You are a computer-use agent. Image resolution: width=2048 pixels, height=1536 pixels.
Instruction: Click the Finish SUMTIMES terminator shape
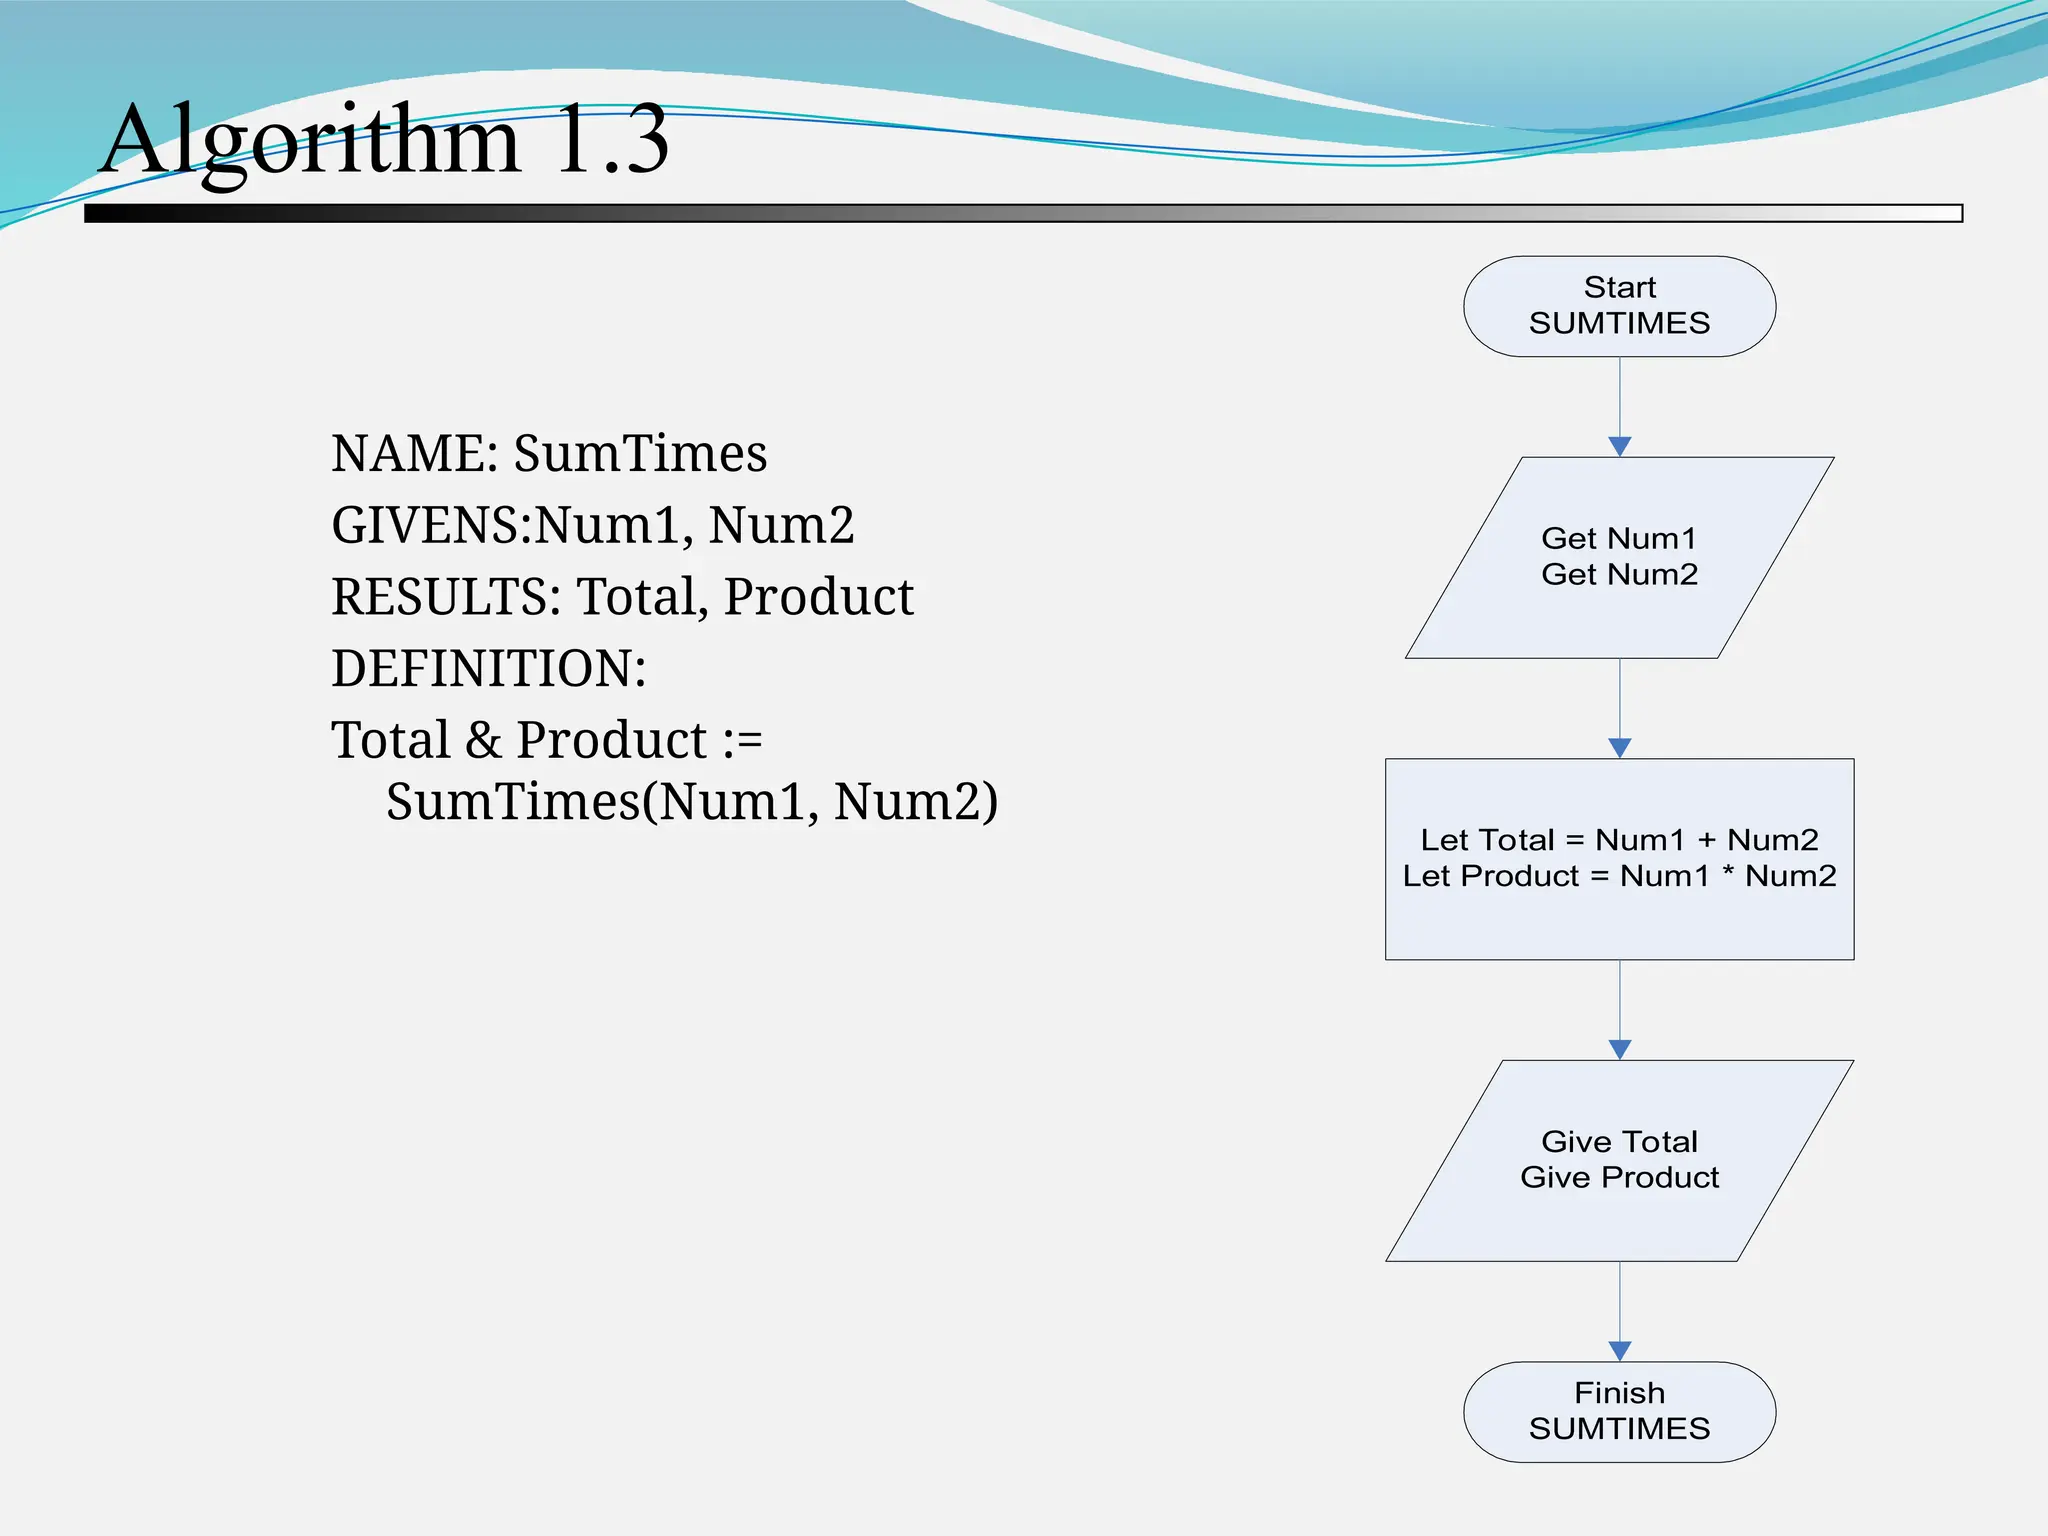click(x=1619, y=1411)
